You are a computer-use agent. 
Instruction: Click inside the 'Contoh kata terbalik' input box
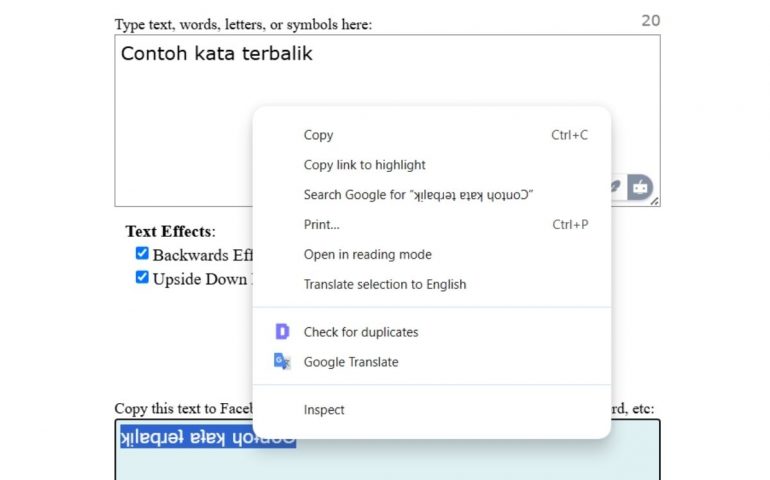180,120
